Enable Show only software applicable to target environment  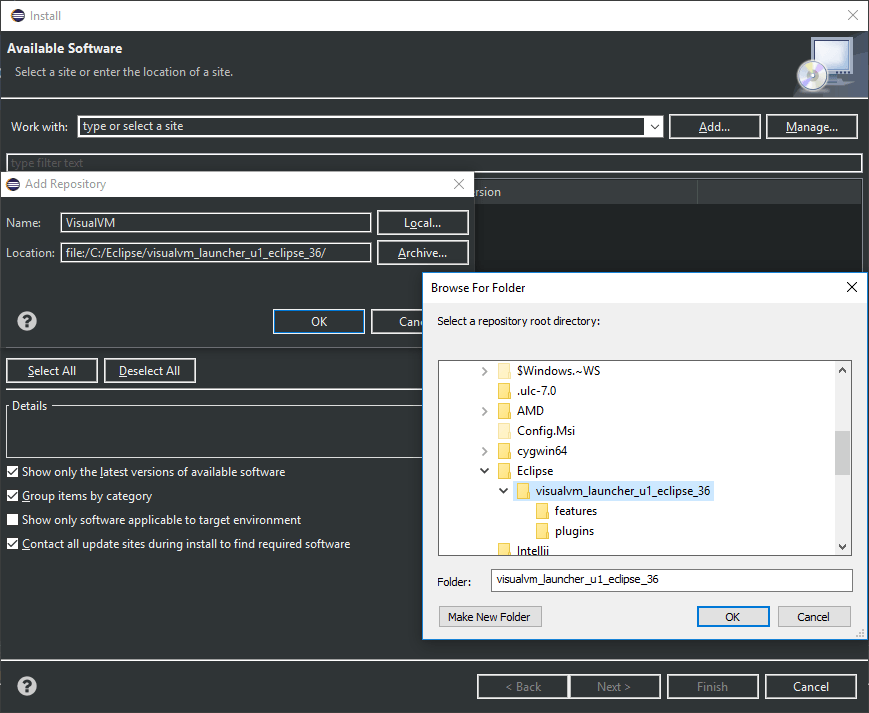tap(13, 520)
